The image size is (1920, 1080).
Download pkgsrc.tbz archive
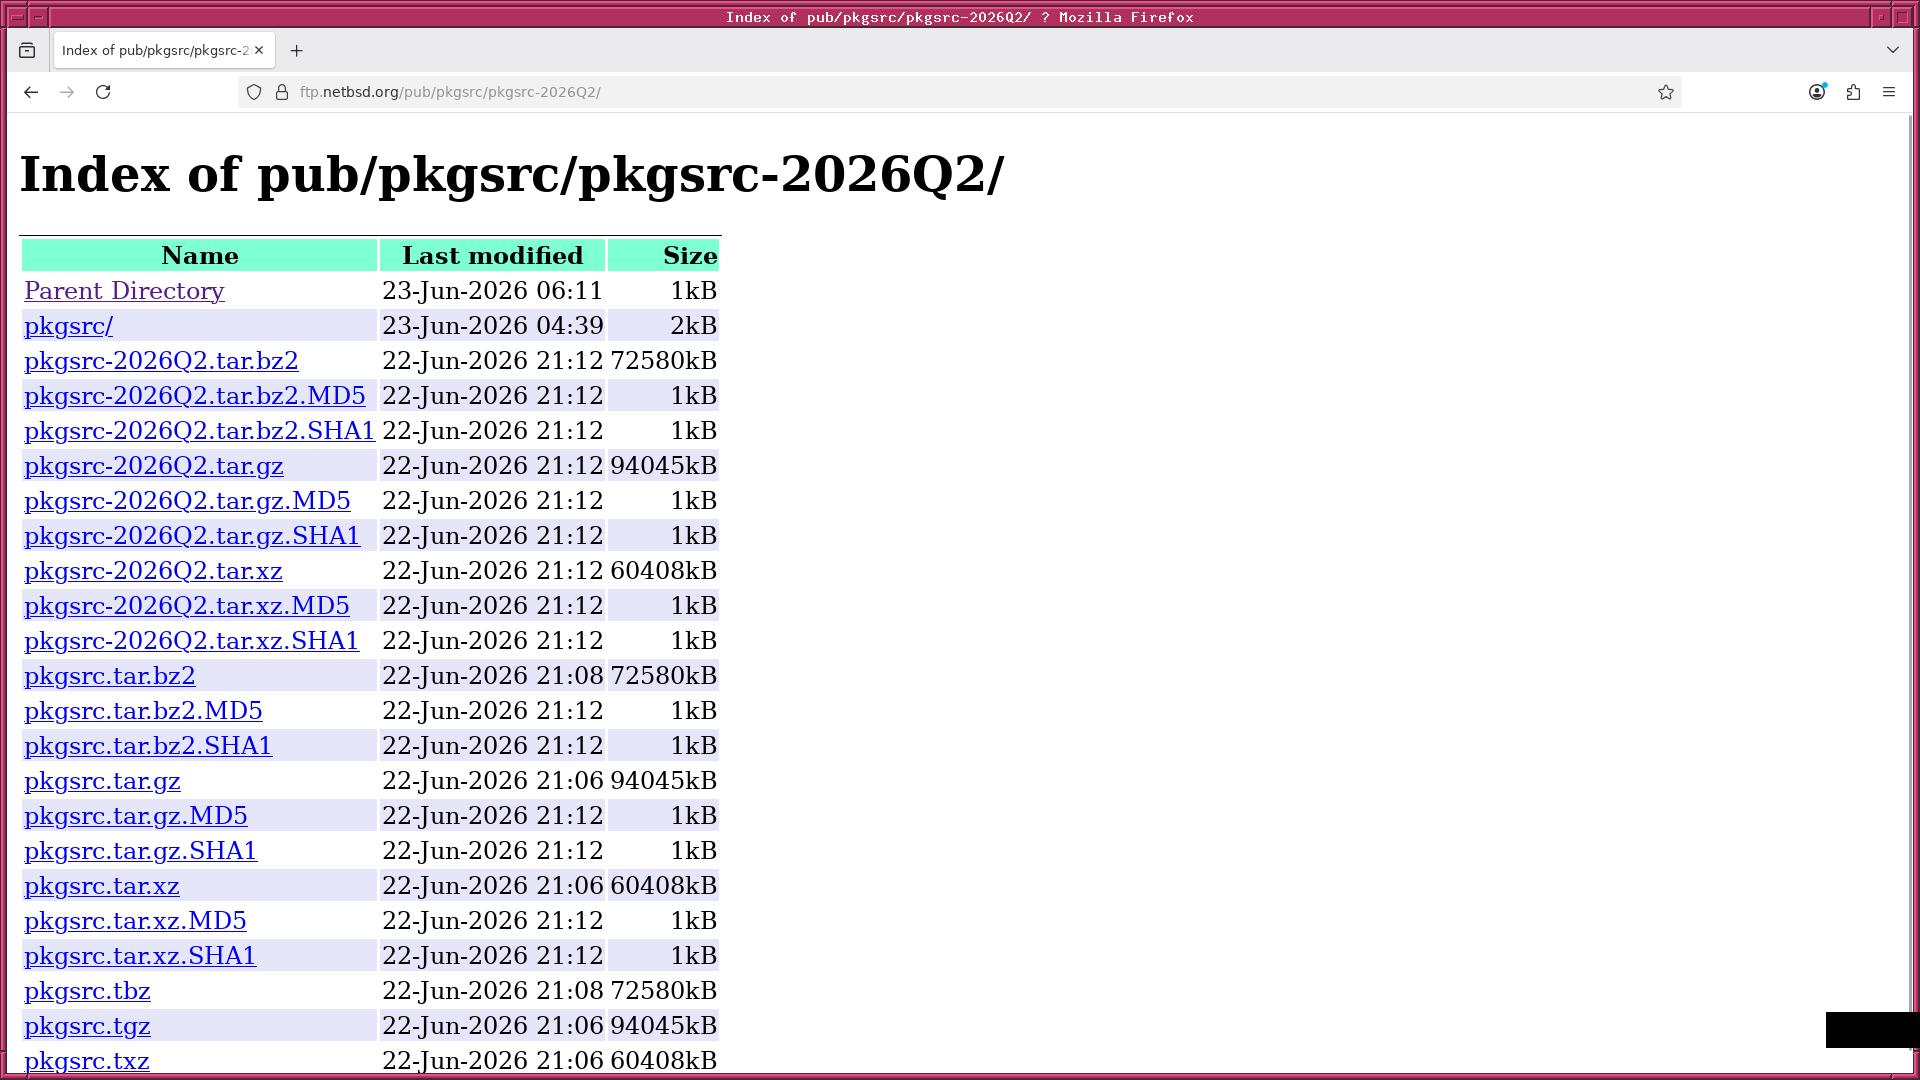point(87,991)
